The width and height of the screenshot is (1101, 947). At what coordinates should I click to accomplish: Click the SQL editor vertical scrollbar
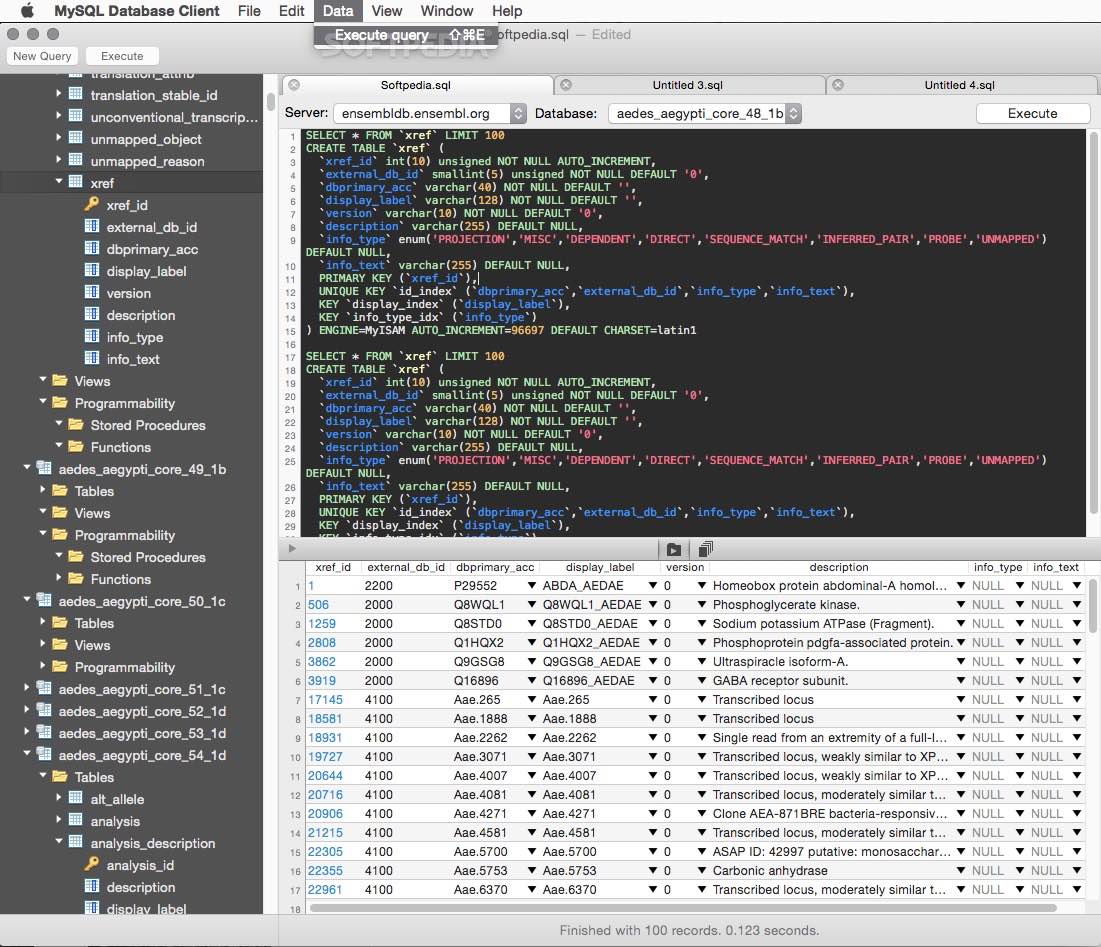click(x=1093, y=323)
